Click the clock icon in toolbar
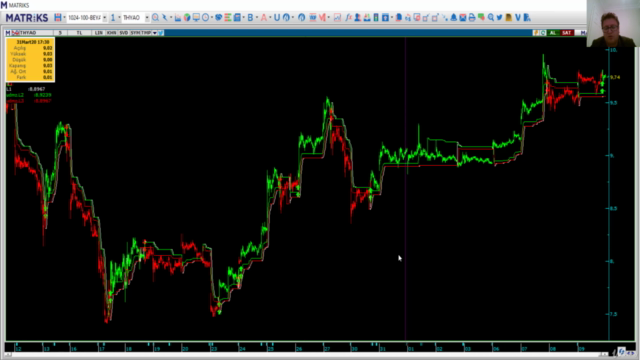Viewport: 640px width, 360px height. 205,18
